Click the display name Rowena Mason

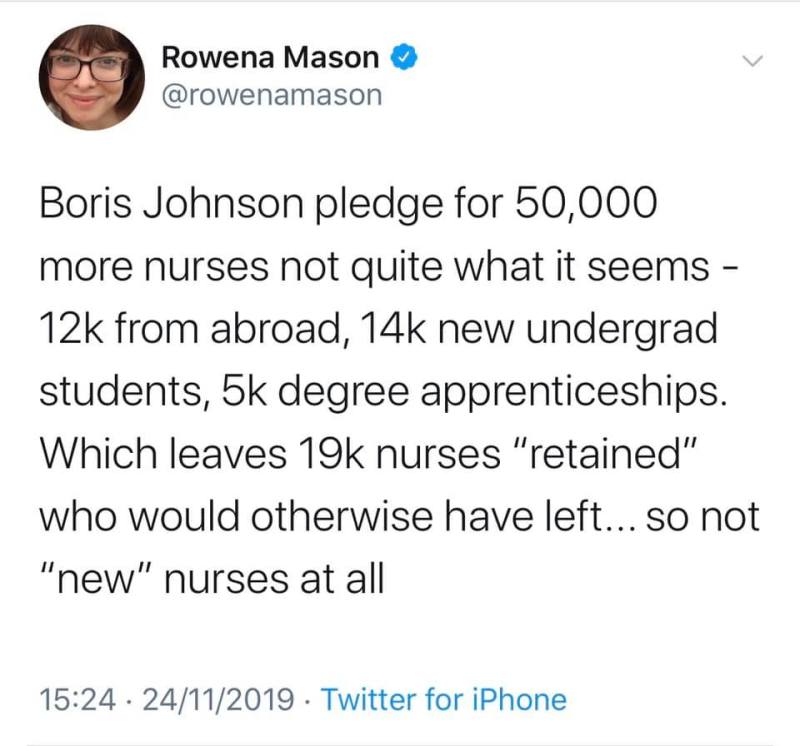pos(271,59)
